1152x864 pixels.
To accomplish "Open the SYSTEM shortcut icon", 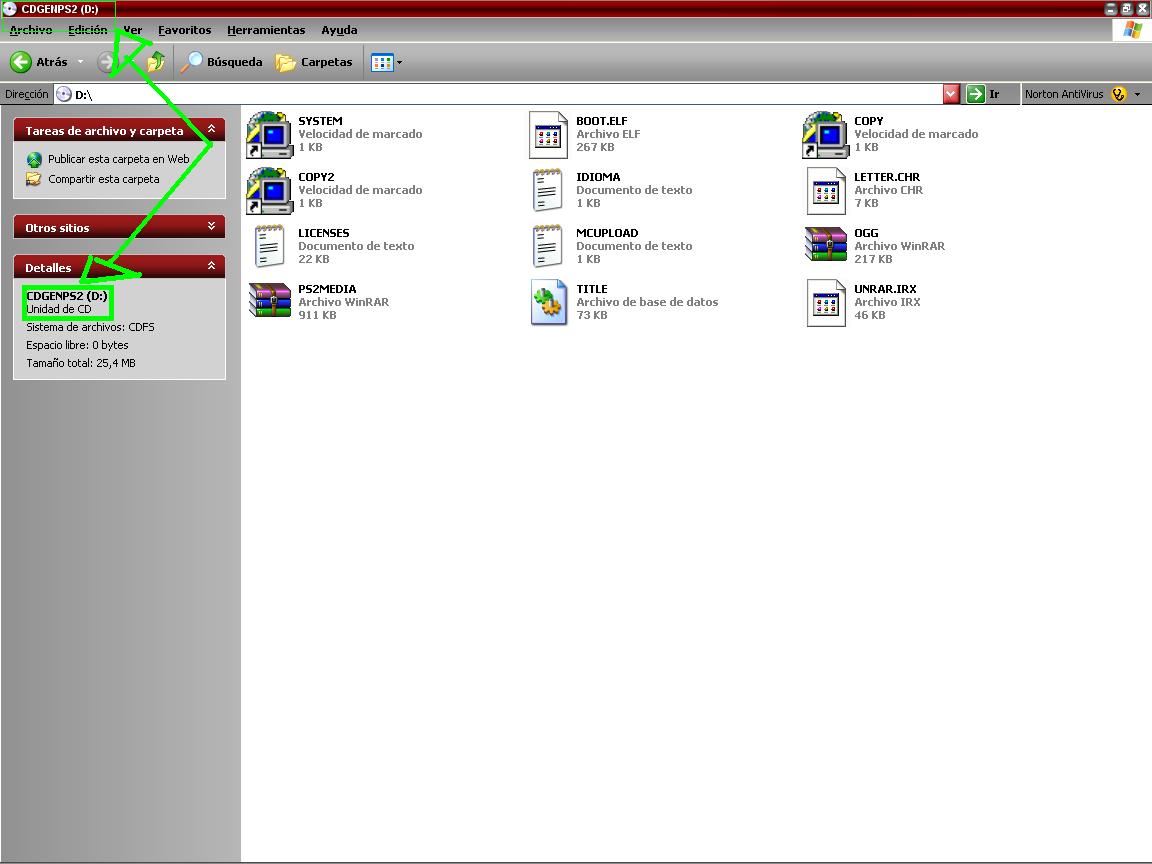I will [270, 134].
